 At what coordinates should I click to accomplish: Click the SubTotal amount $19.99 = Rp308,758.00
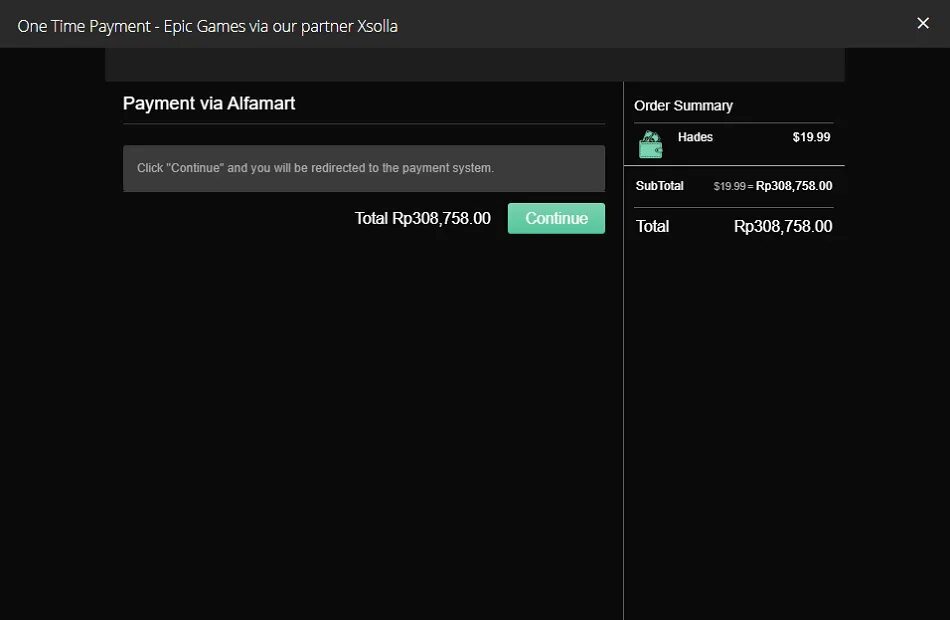(772, 186)
